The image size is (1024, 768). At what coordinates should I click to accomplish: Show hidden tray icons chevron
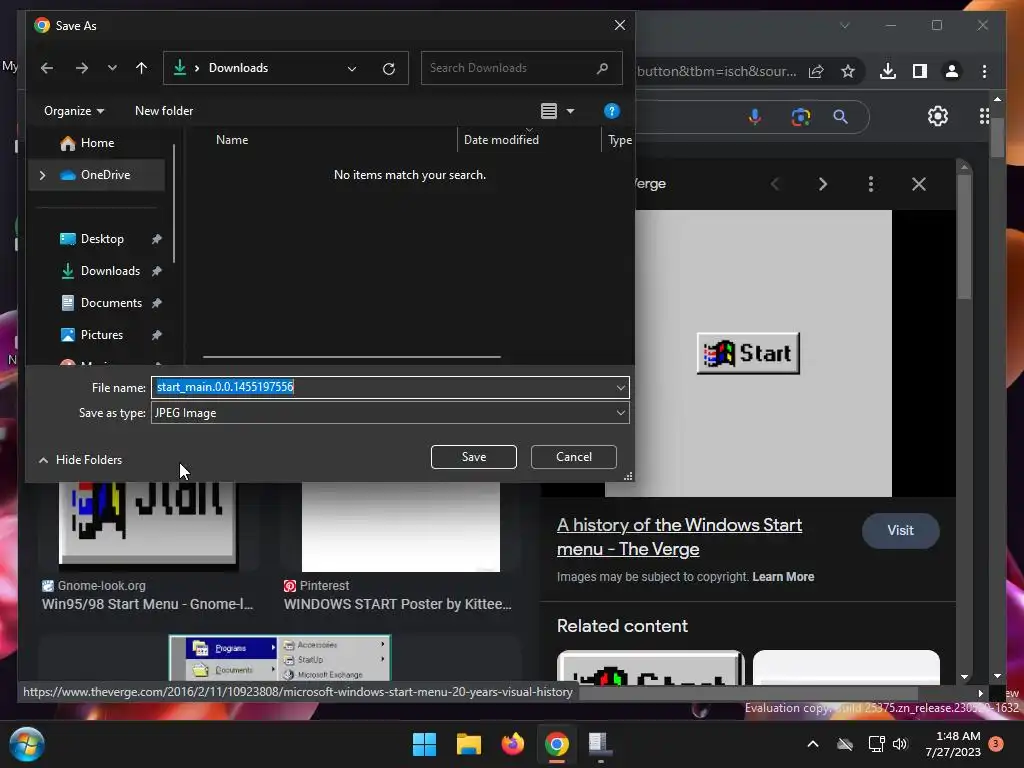(x=812, y=744)
